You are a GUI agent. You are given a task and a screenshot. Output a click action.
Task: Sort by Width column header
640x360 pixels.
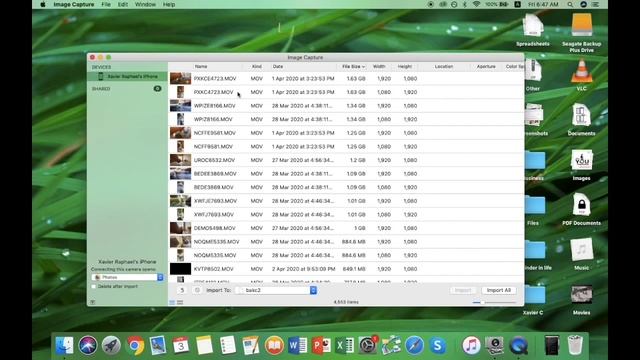[379, 67]
